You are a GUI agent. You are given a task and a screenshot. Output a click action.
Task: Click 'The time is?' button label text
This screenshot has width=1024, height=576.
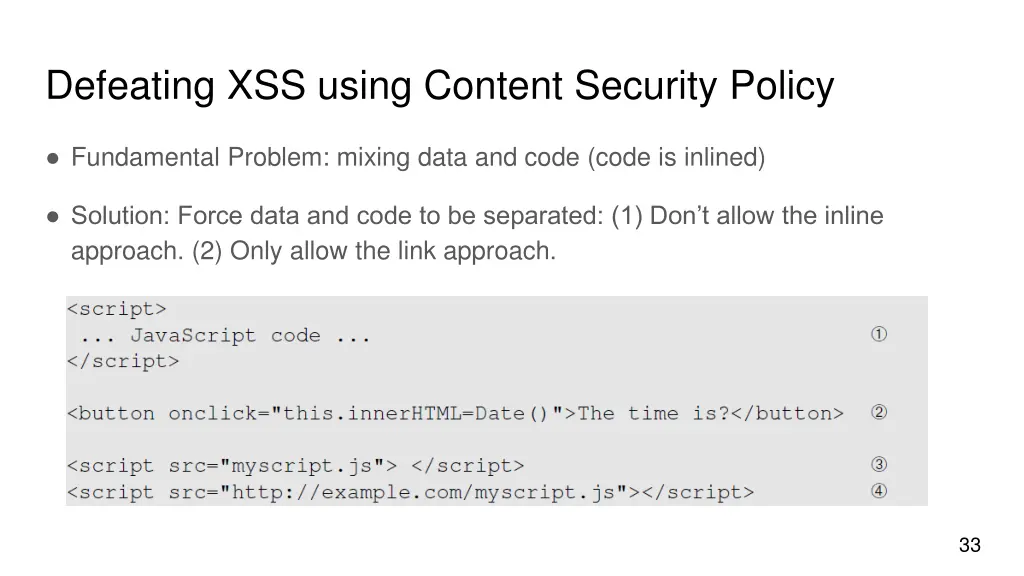654,414
